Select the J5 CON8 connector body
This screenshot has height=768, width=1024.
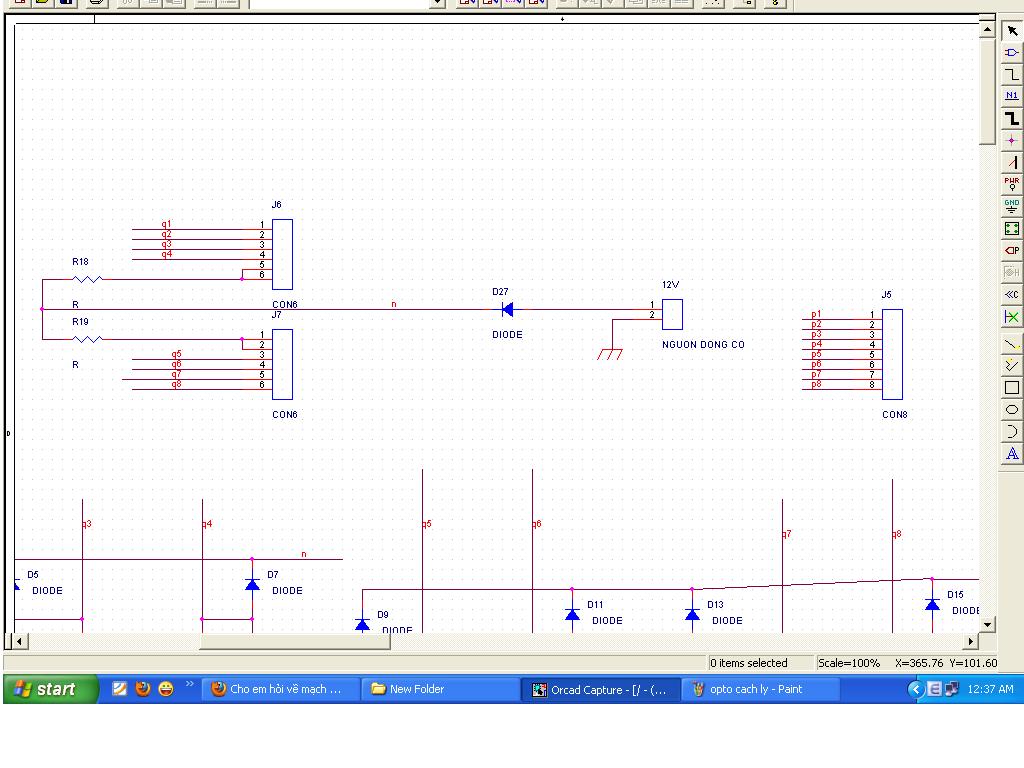click(892, 354)
